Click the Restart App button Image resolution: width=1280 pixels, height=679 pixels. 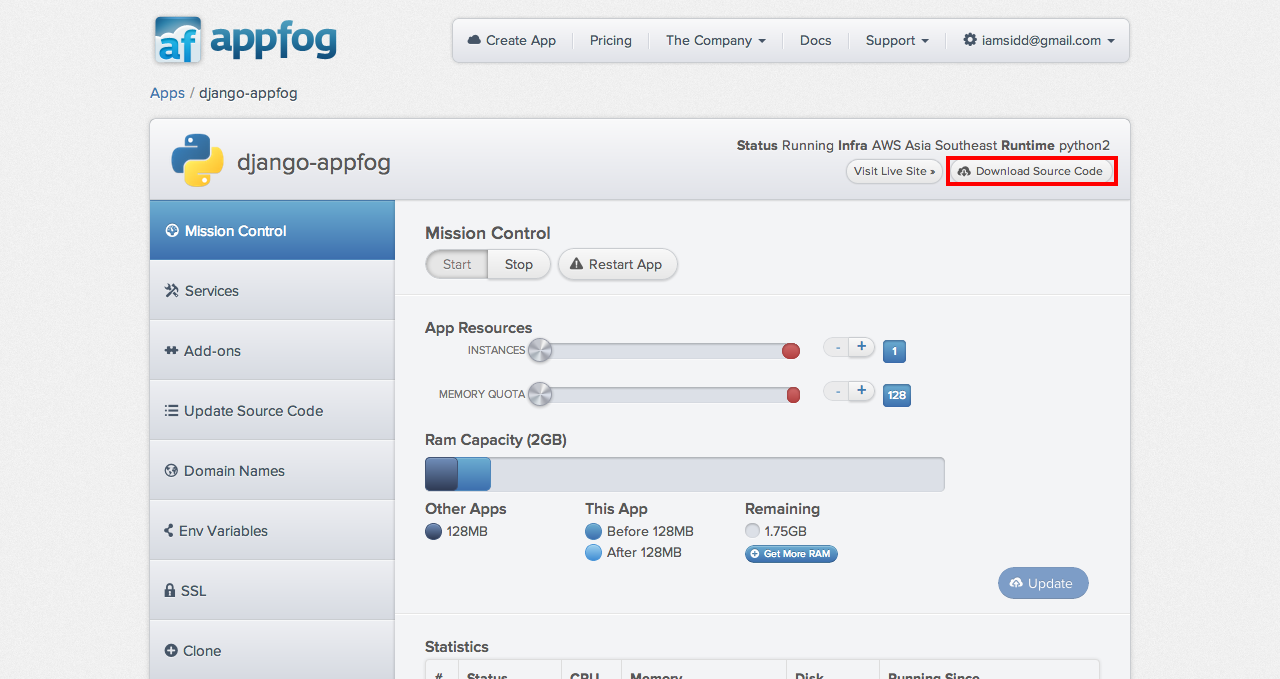coord(617,264)
